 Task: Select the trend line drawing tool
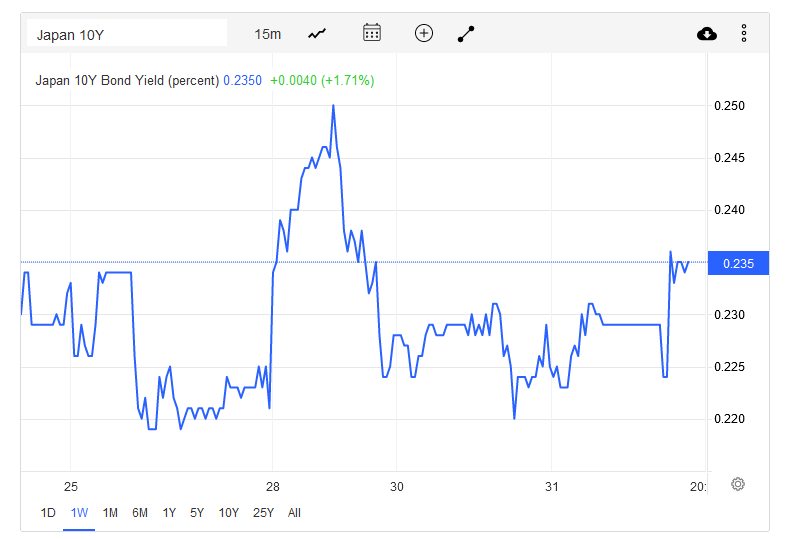466,34
